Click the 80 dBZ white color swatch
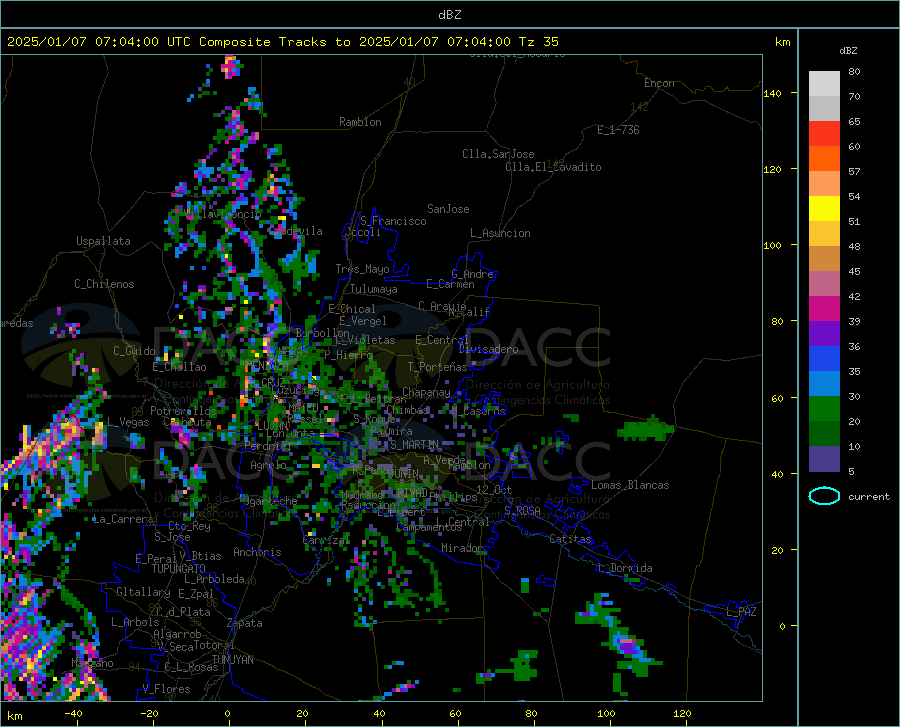The width and height of the screenshot is (900, 727). 824,83
